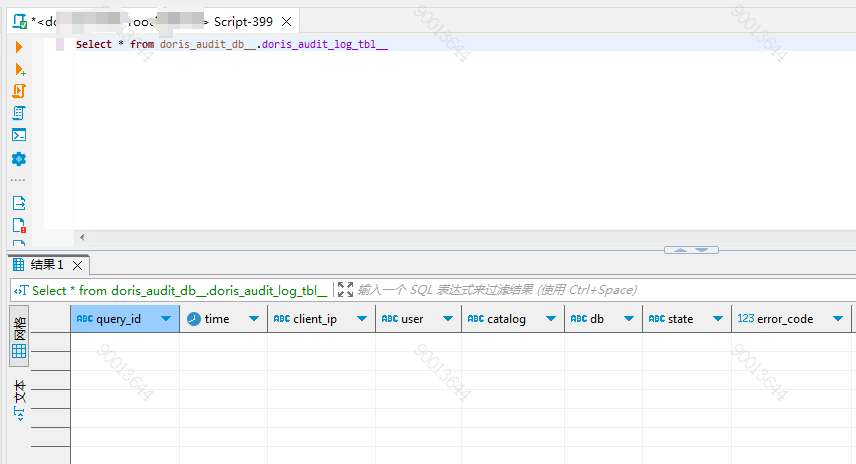The width and height of the screenshot is (856, 464).
Task: Run the SQL statement with Execute icon
Action: 18,47
